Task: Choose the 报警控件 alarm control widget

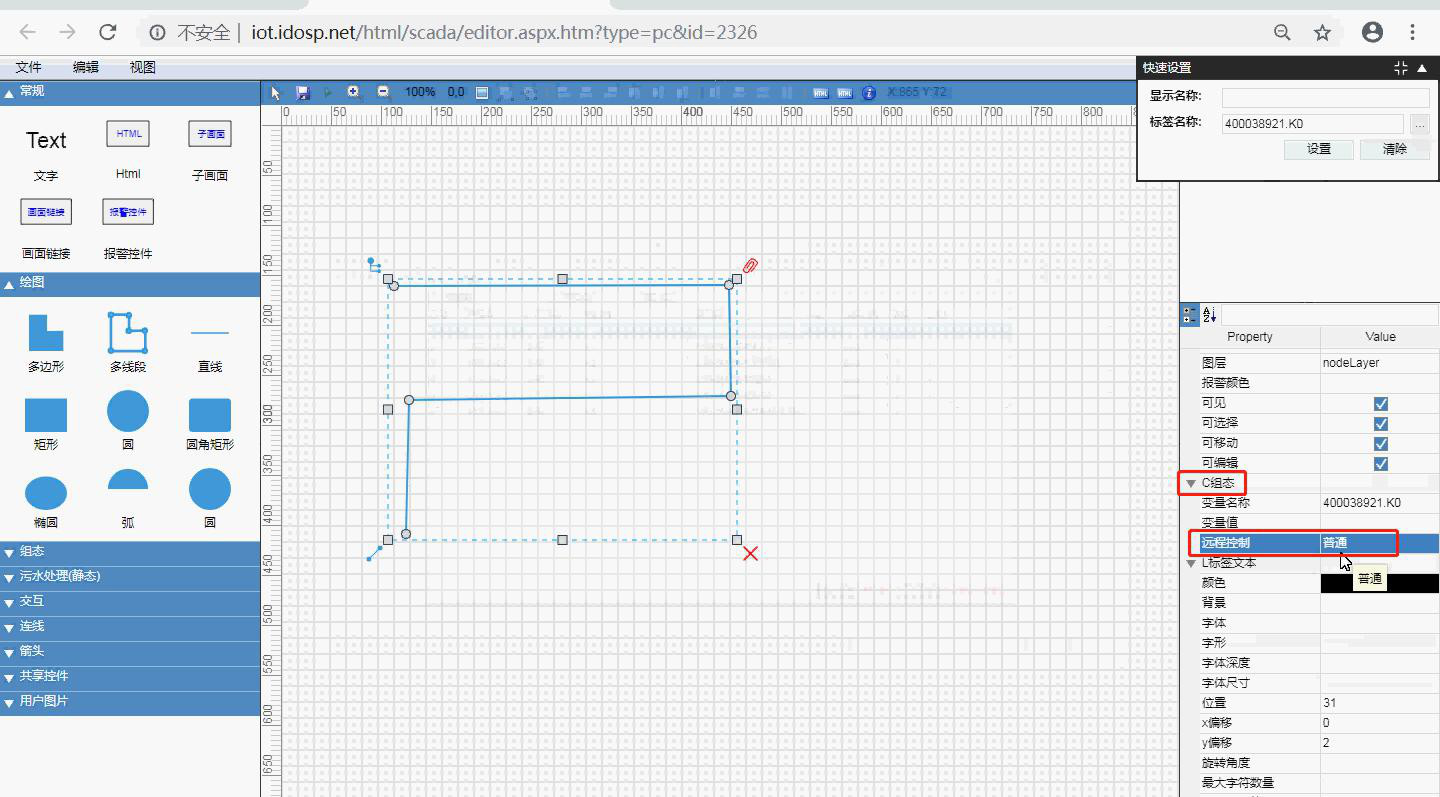Action: (128, 212)
